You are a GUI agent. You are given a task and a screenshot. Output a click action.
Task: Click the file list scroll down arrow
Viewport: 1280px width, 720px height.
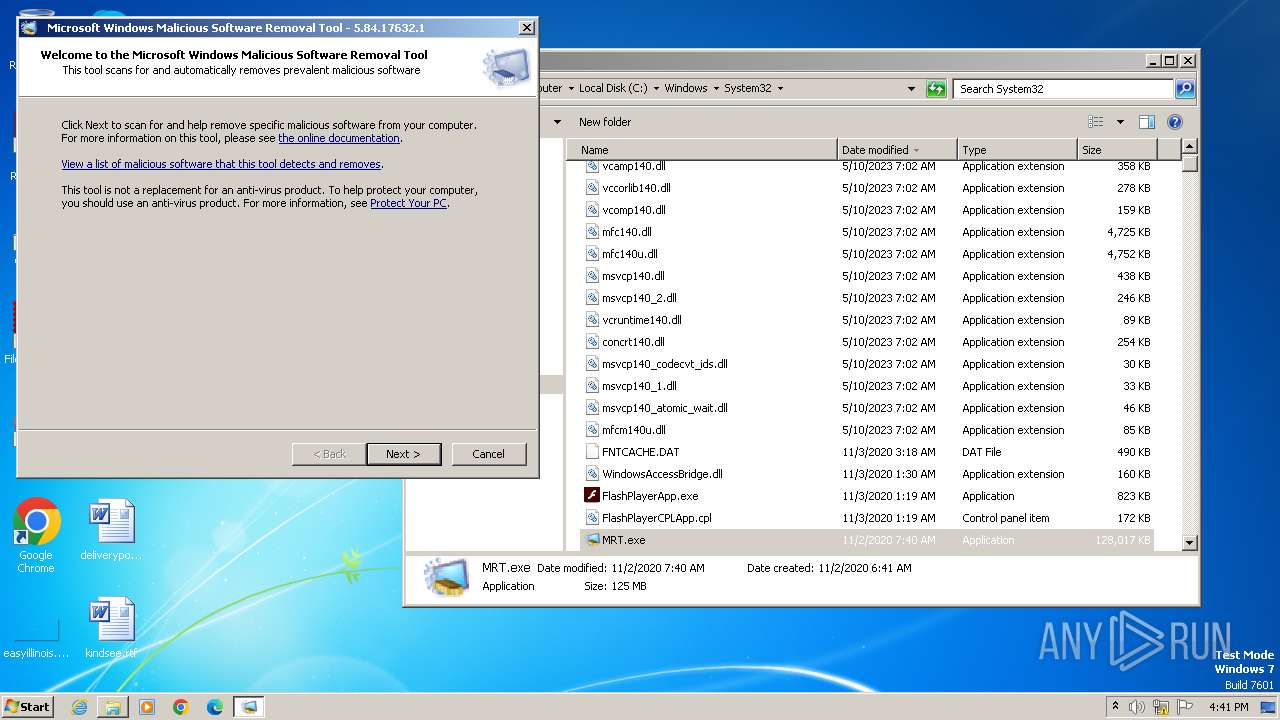(x=1189, y=542)
